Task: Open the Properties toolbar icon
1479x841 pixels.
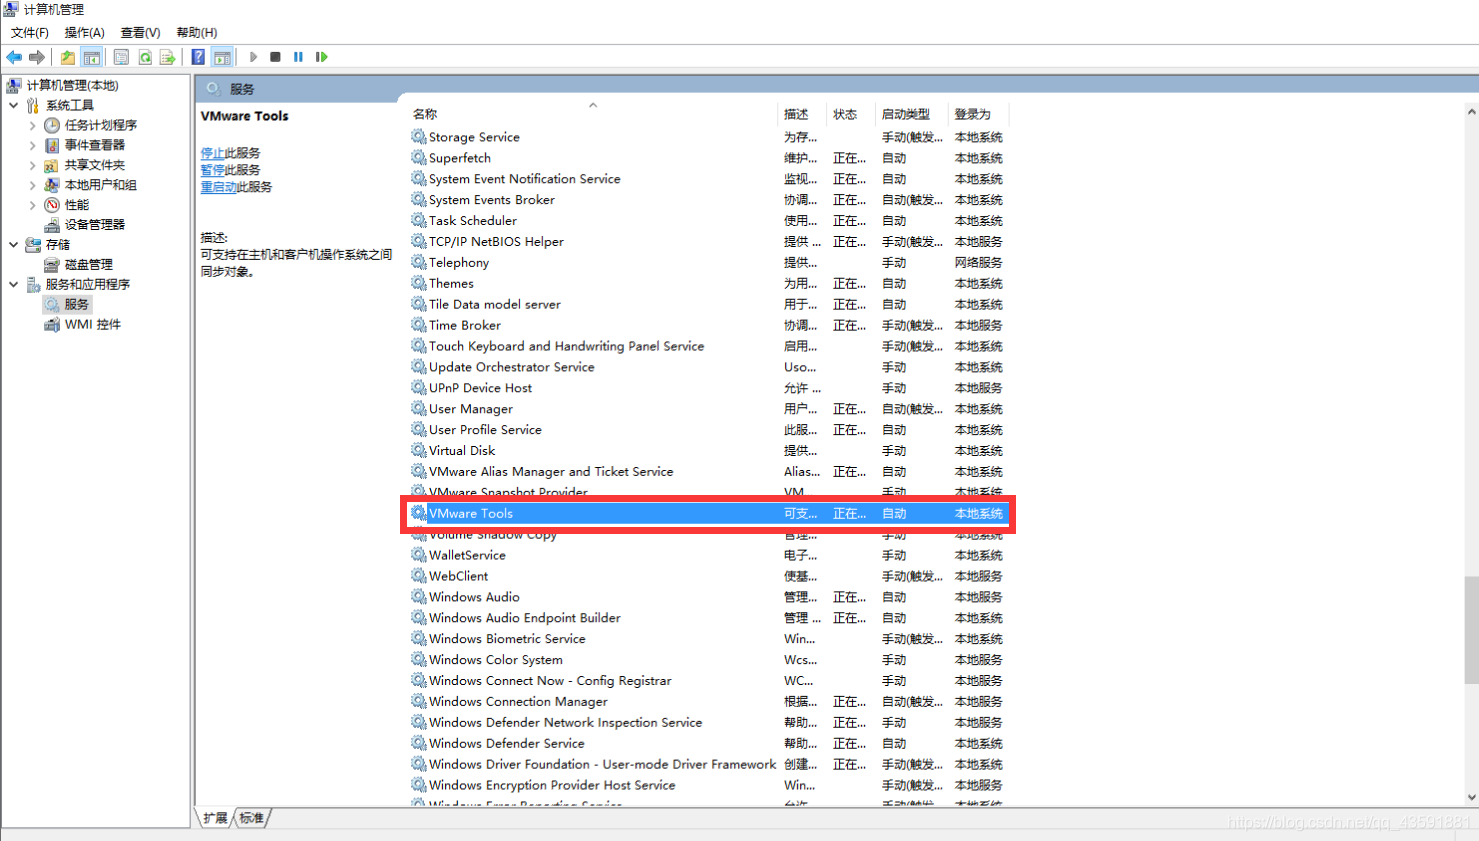Action: [121, 57]
